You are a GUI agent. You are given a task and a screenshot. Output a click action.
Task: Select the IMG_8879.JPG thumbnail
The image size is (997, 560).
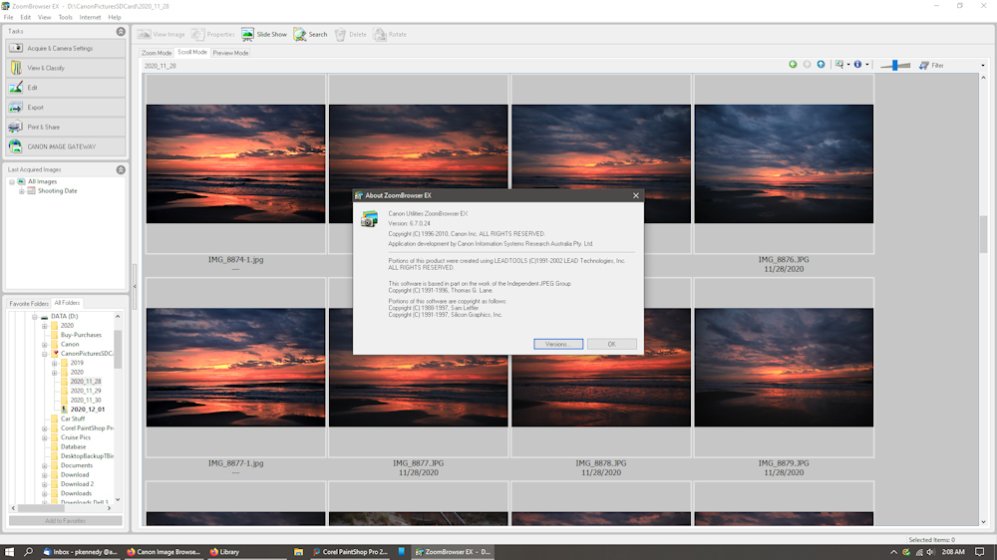tap(784, 367)
